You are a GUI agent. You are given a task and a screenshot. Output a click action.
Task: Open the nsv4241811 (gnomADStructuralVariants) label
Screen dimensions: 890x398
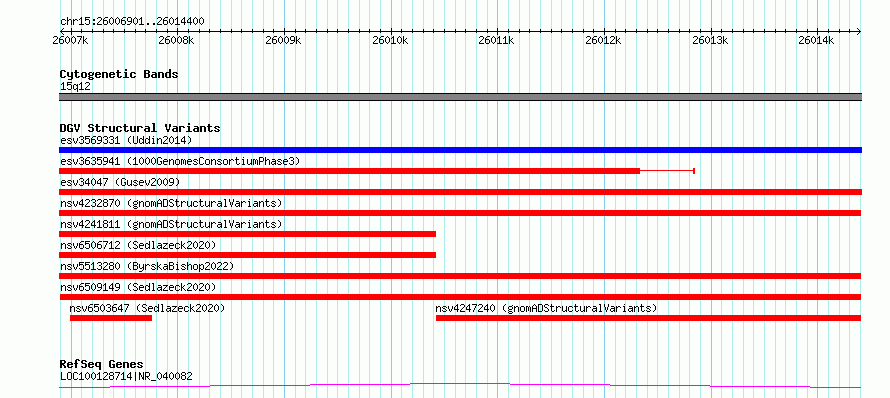(x=171, y=224)
